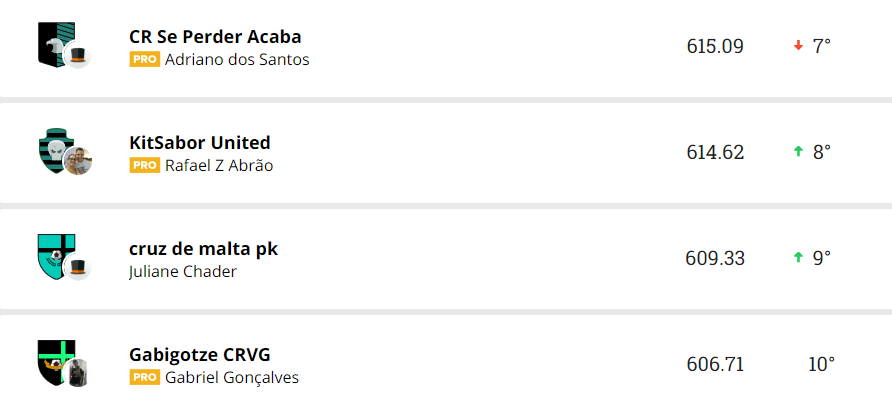The height and width of the screenshot is (410, 892).
Task: Click the 615.09 points score
Action: point(715,46)
